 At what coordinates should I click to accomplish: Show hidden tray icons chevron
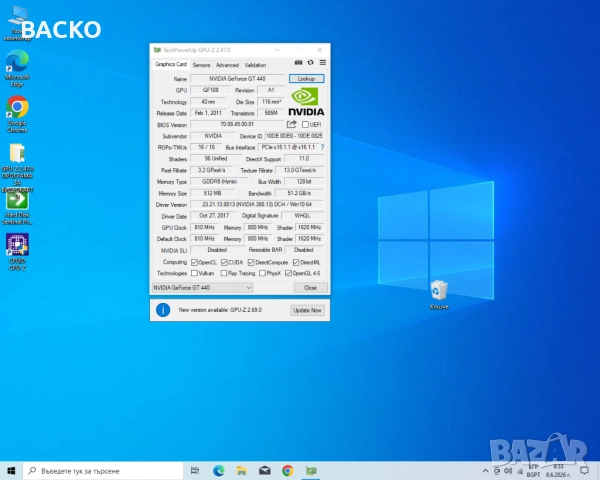click(485, 471)
